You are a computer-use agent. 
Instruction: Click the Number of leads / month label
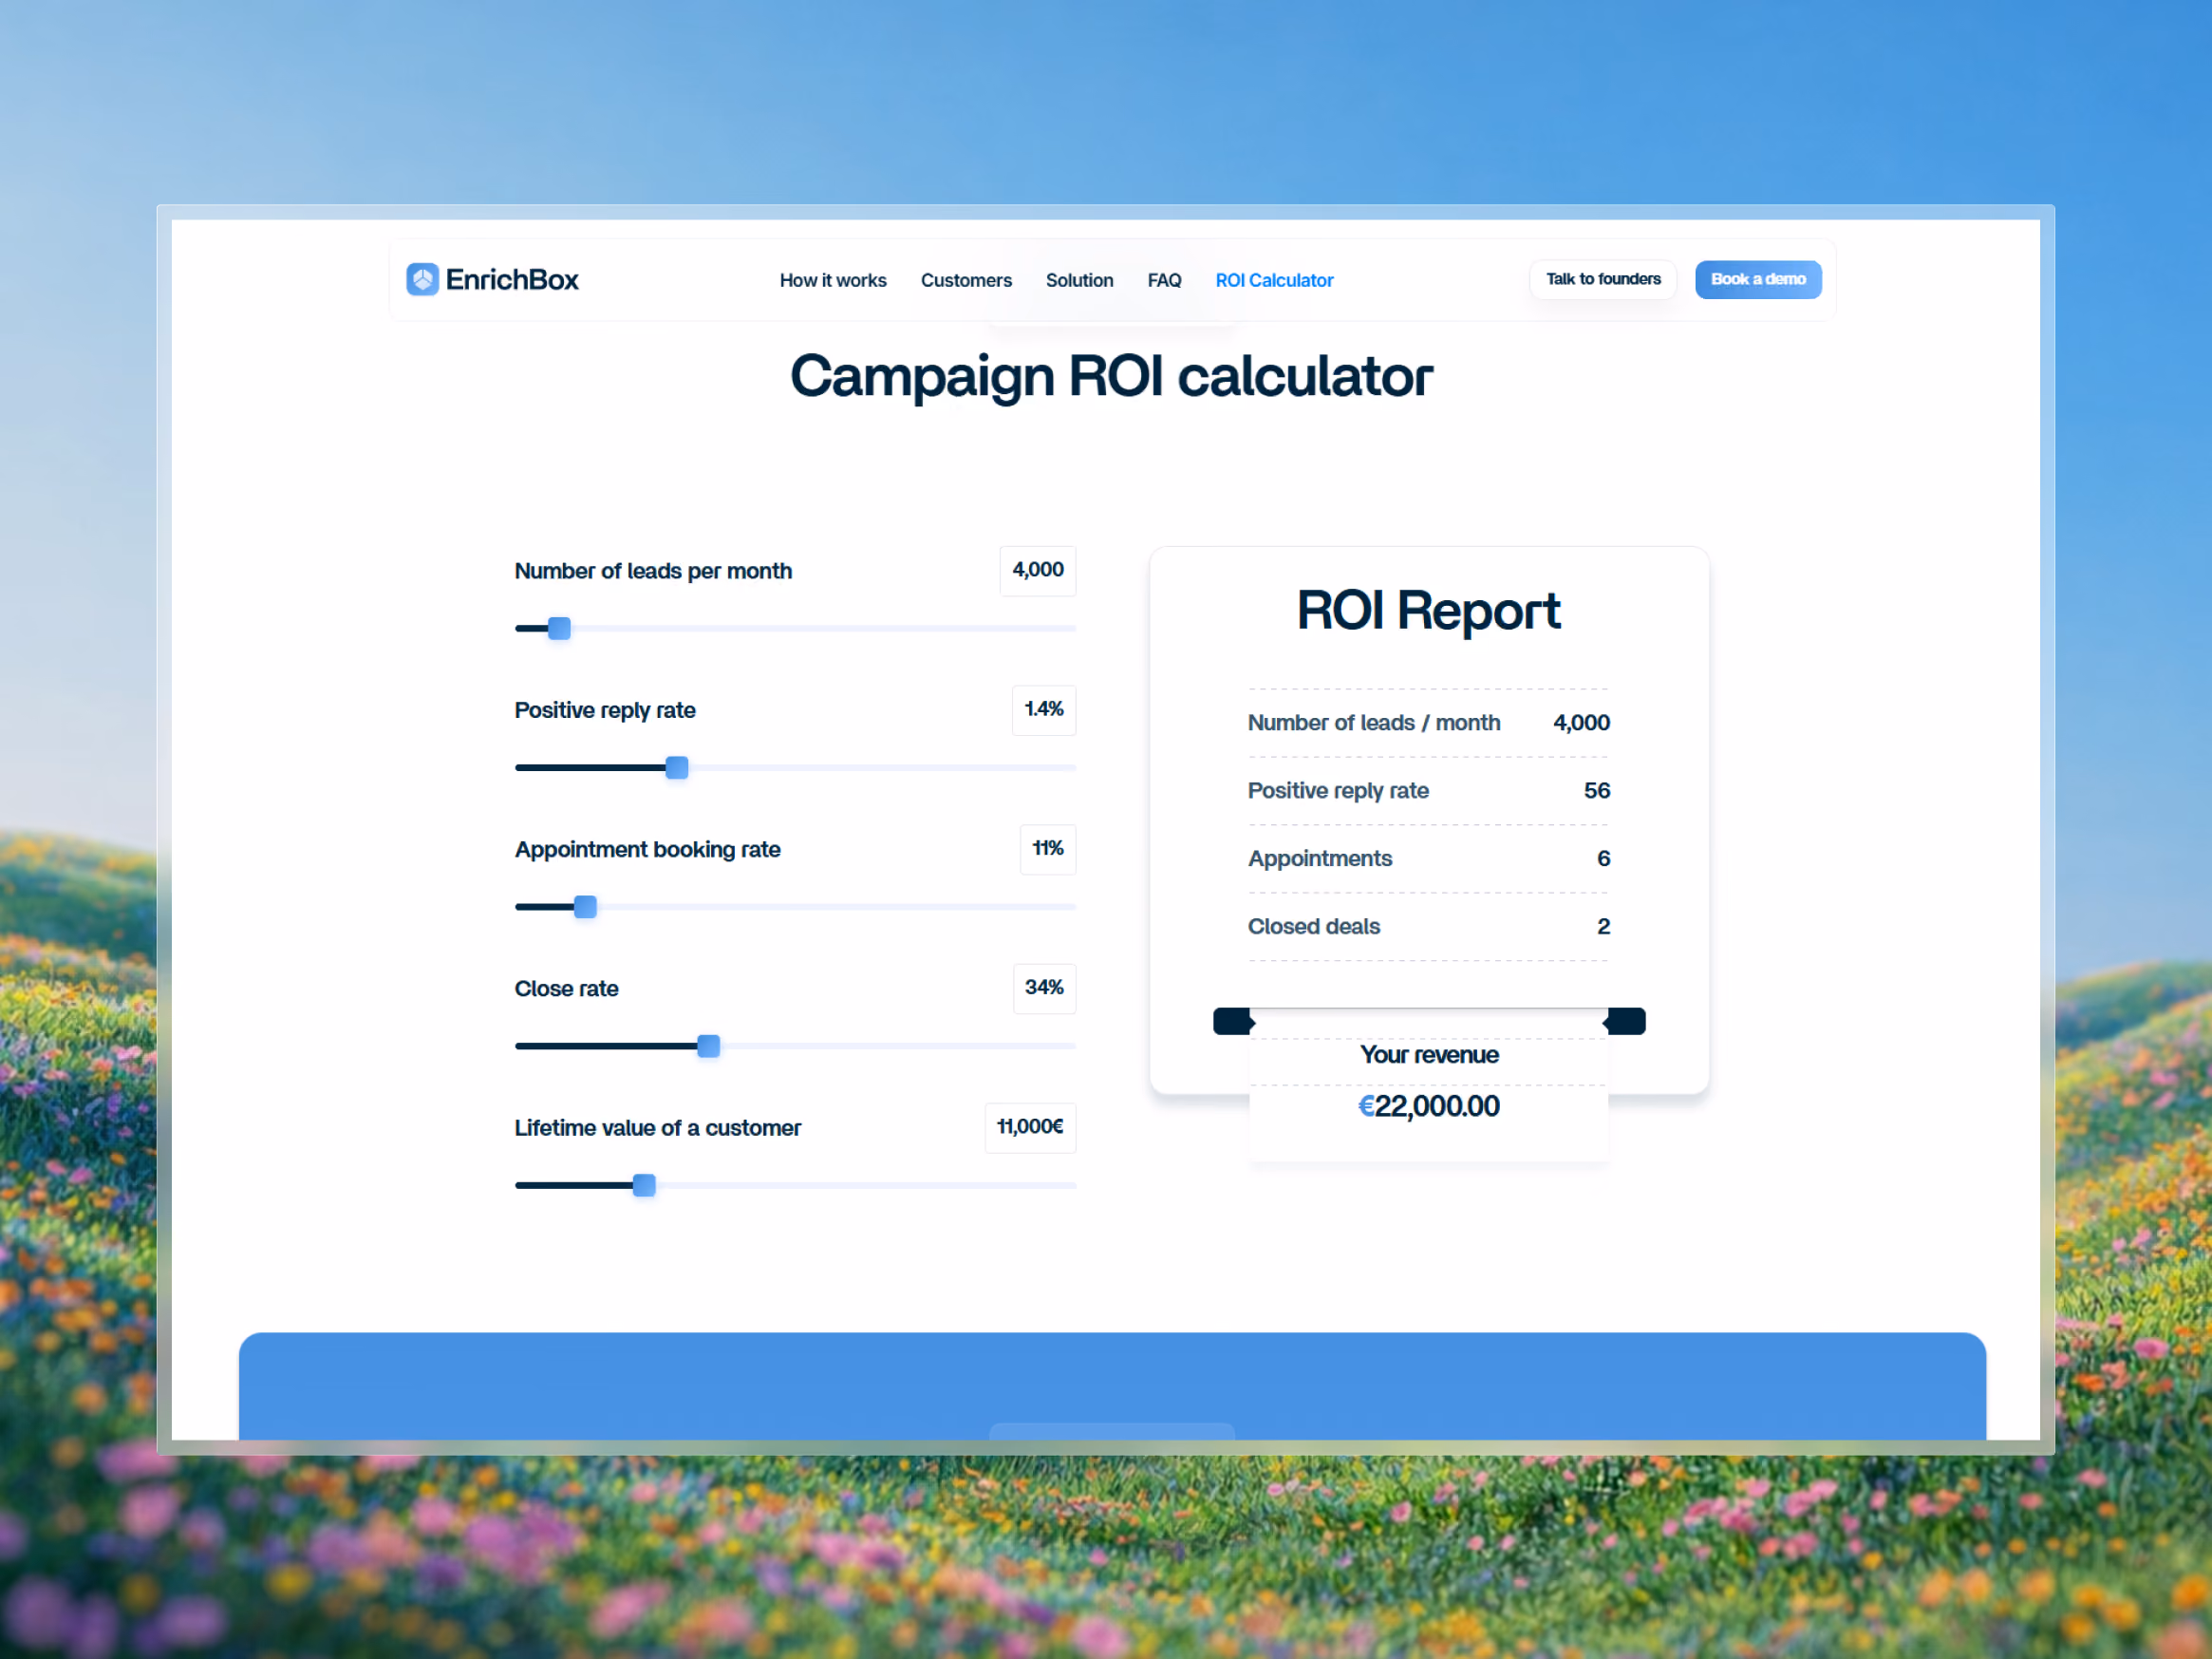pos(1373,722)
